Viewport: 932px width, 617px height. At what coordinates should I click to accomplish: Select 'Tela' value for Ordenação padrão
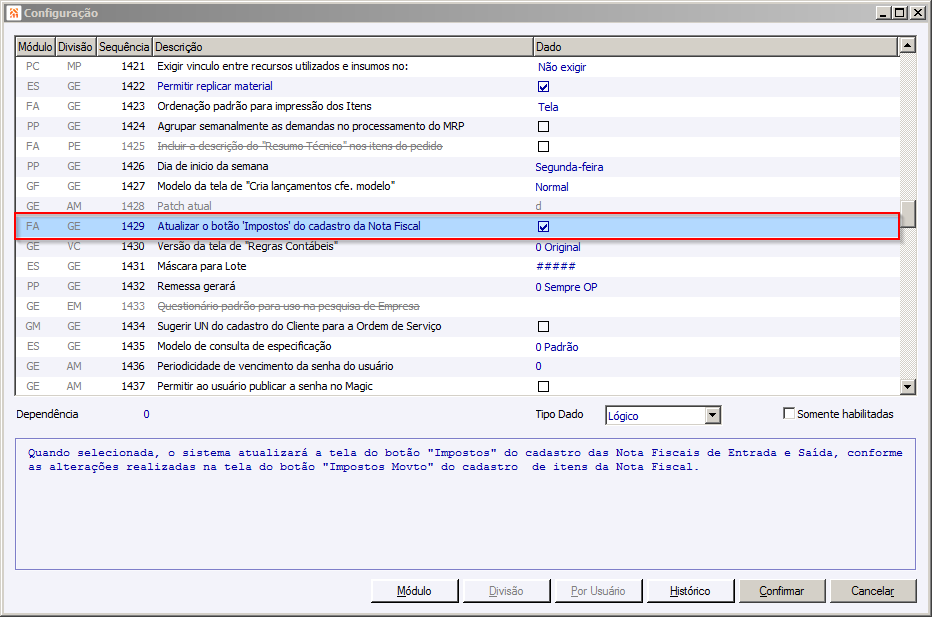click(548, 107)
